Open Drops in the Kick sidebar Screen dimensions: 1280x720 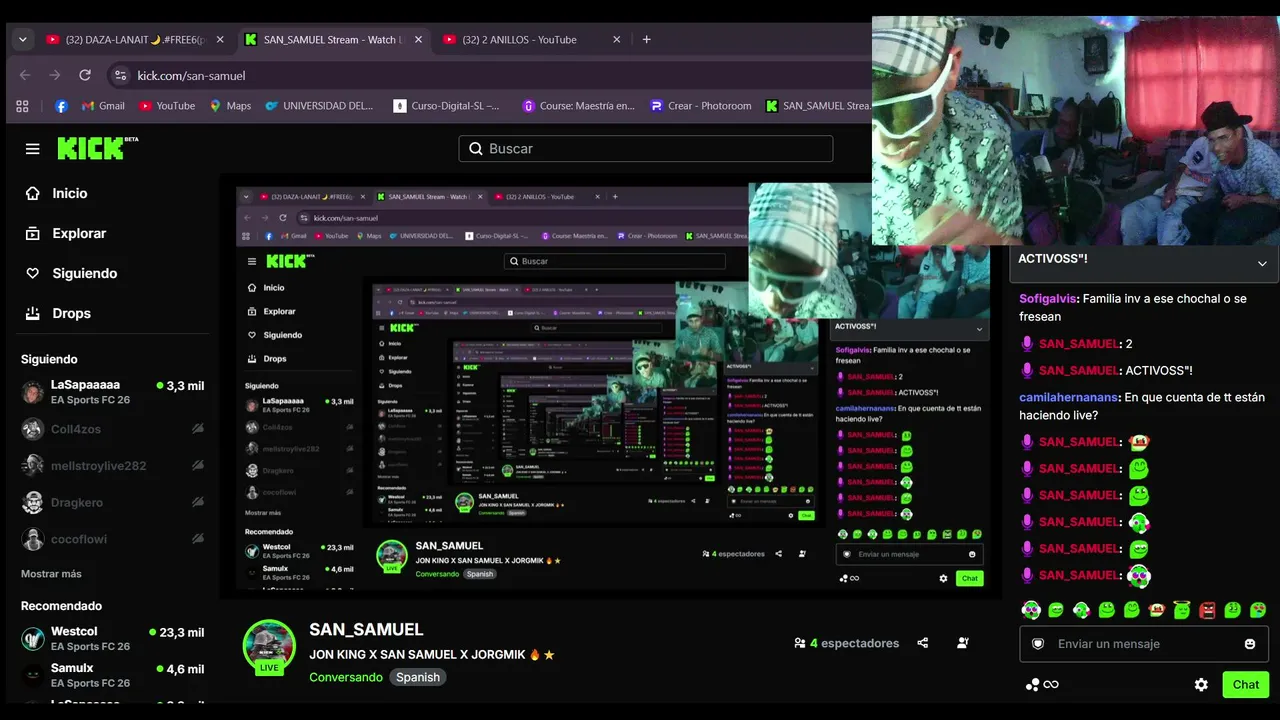coord(58,313)
